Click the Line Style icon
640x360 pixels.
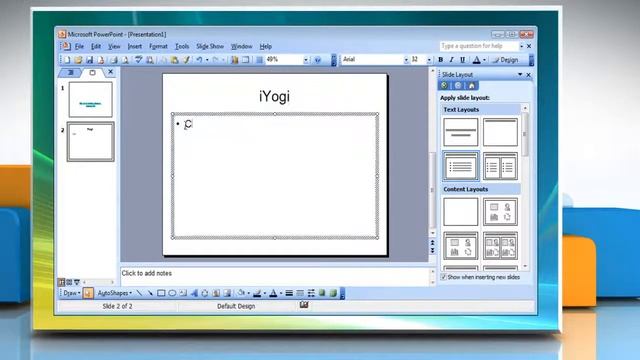(x=289, y=293)
